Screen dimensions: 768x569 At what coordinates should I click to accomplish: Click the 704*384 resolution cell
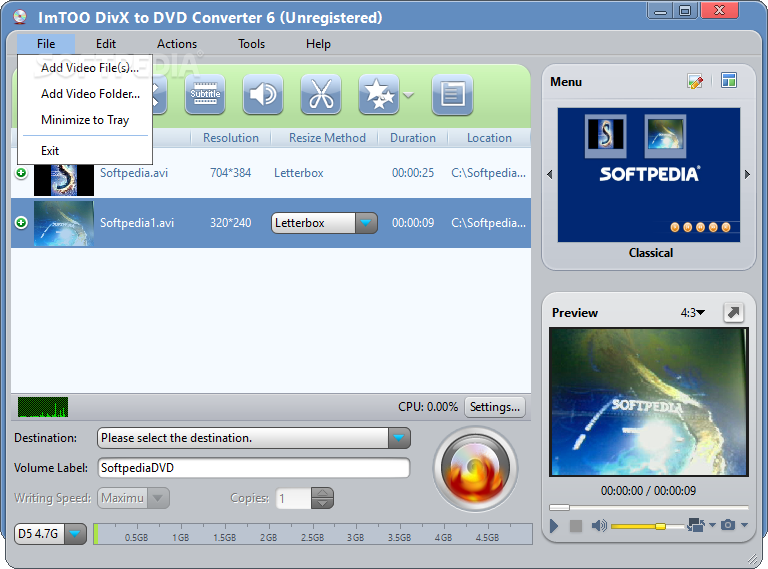click(230, 173)
